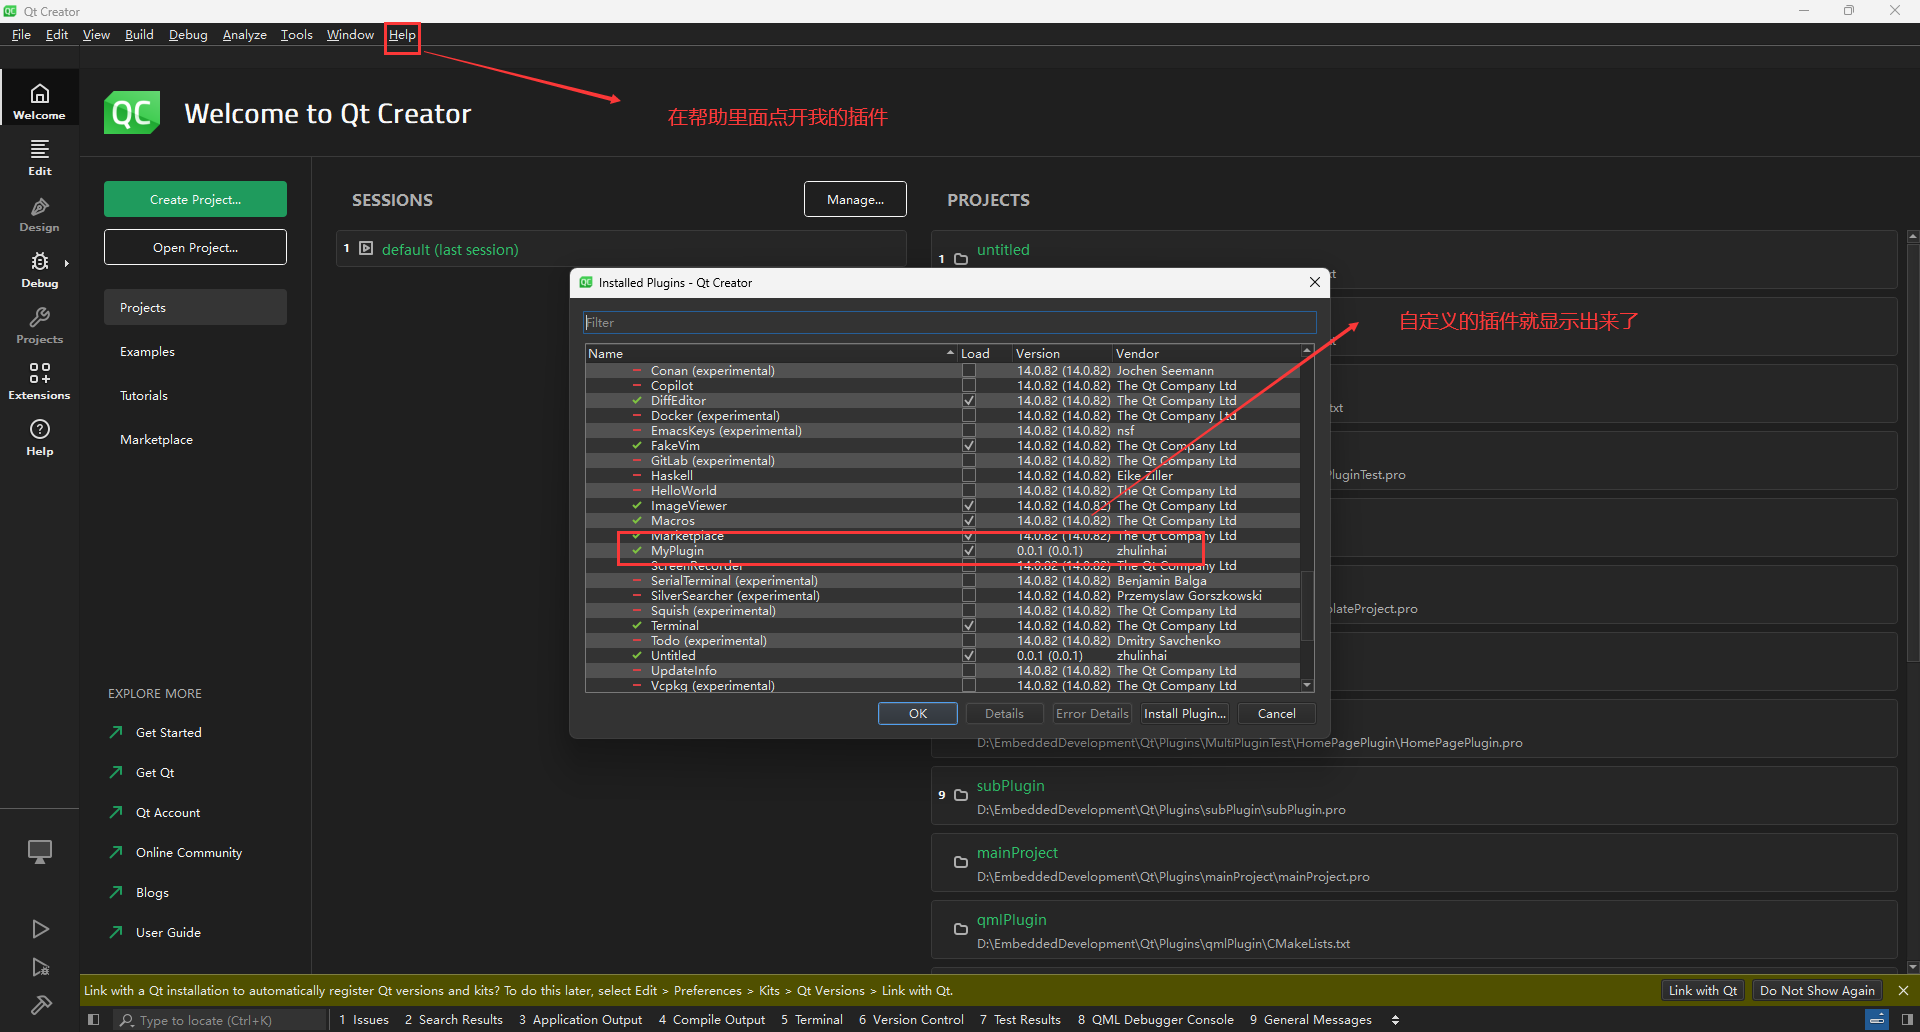
Task: Click the Do Not Show Again button
Action: tap(1817, 990)
